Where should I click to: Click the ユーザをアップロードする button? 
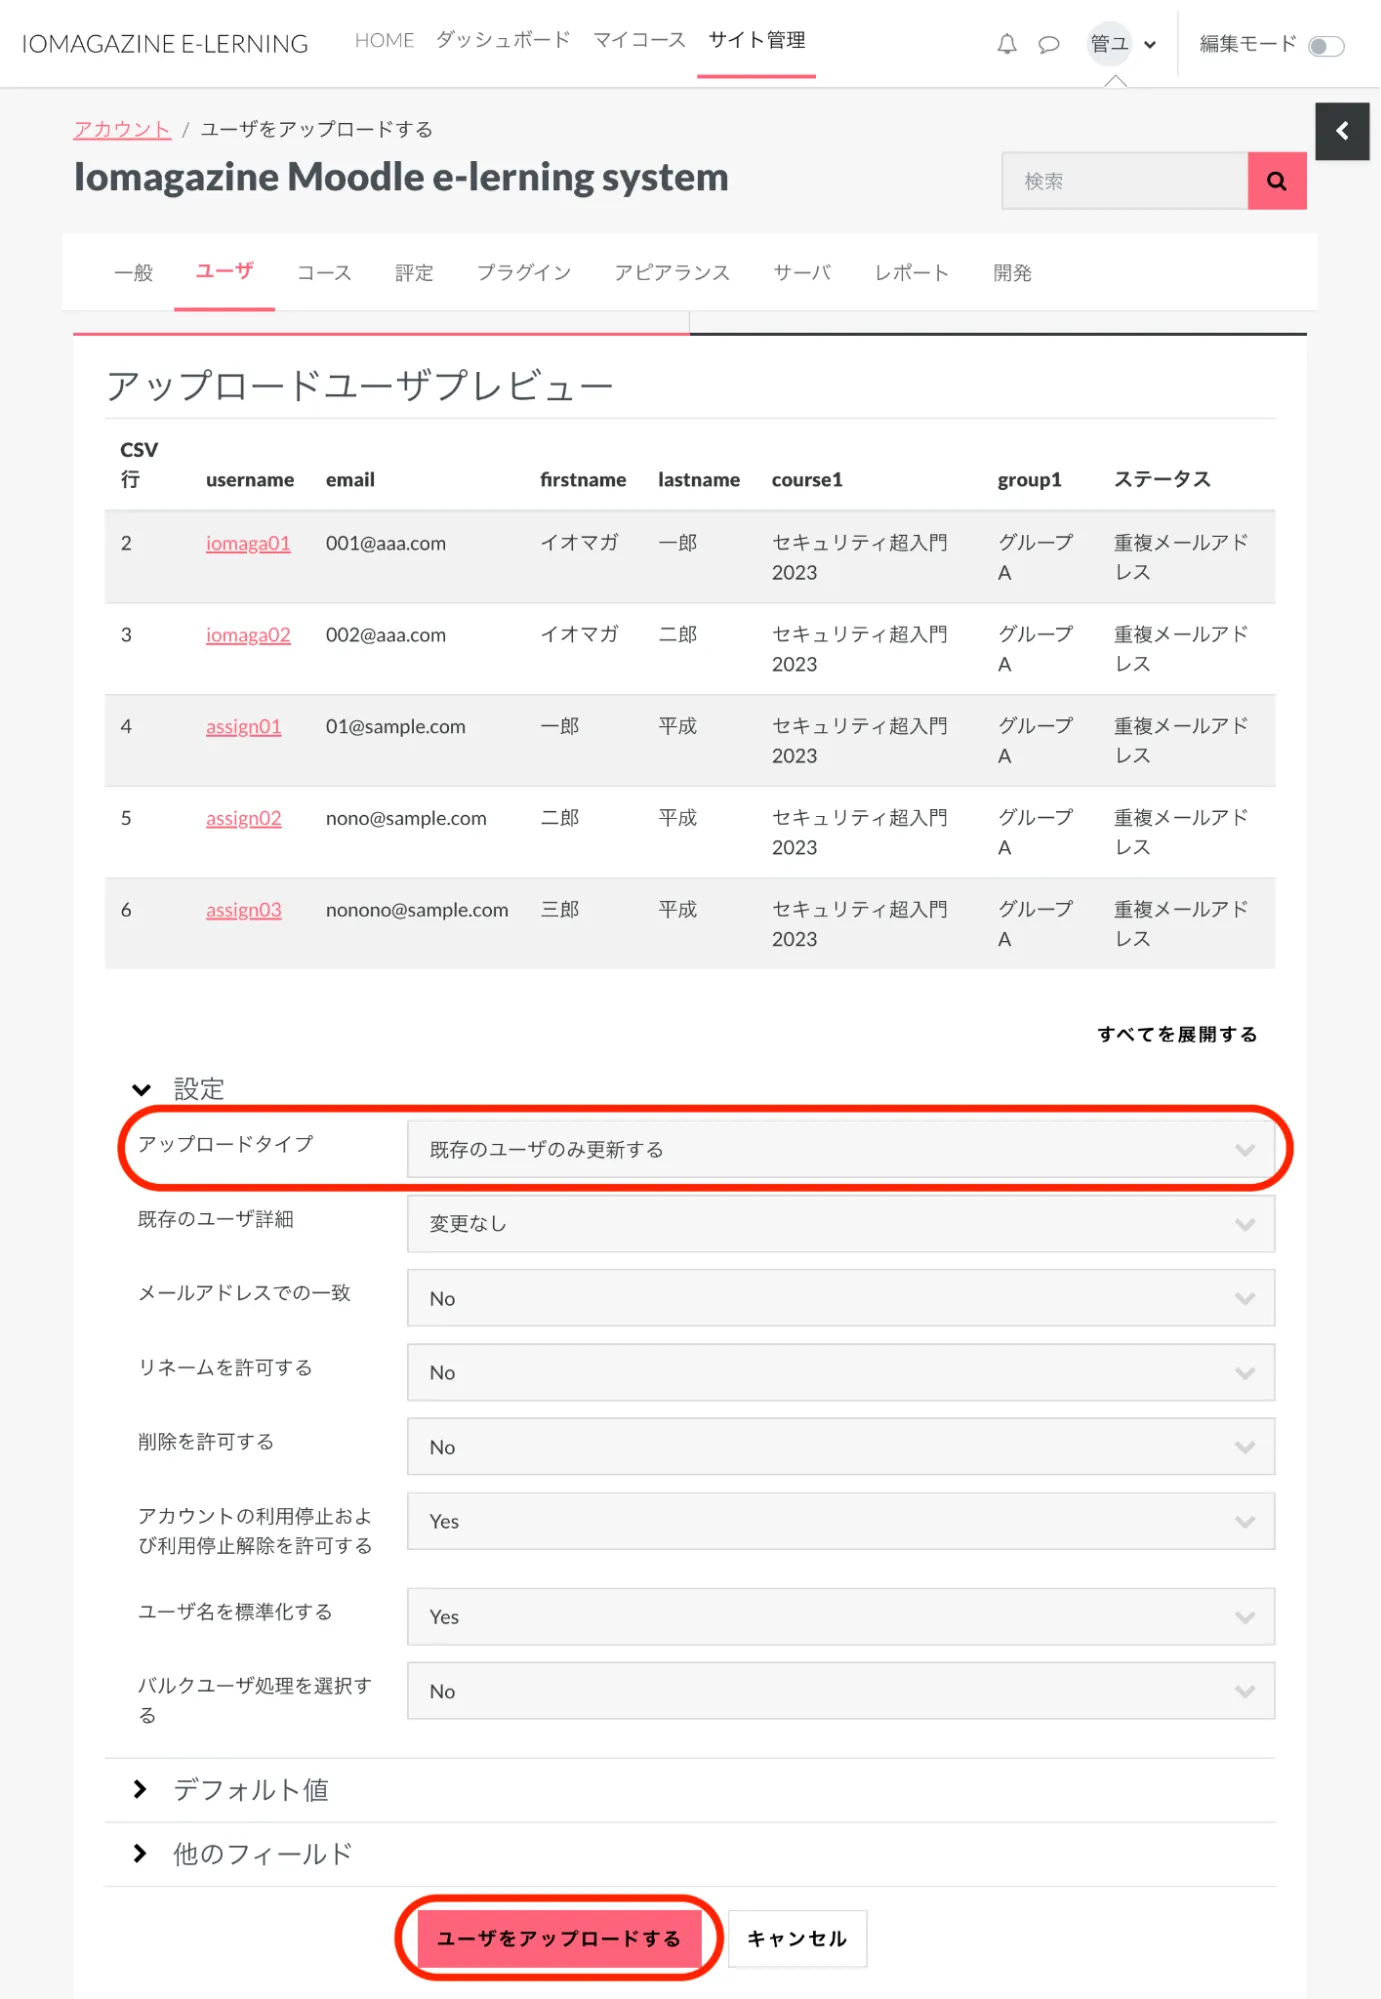[x=559, y=1938]
